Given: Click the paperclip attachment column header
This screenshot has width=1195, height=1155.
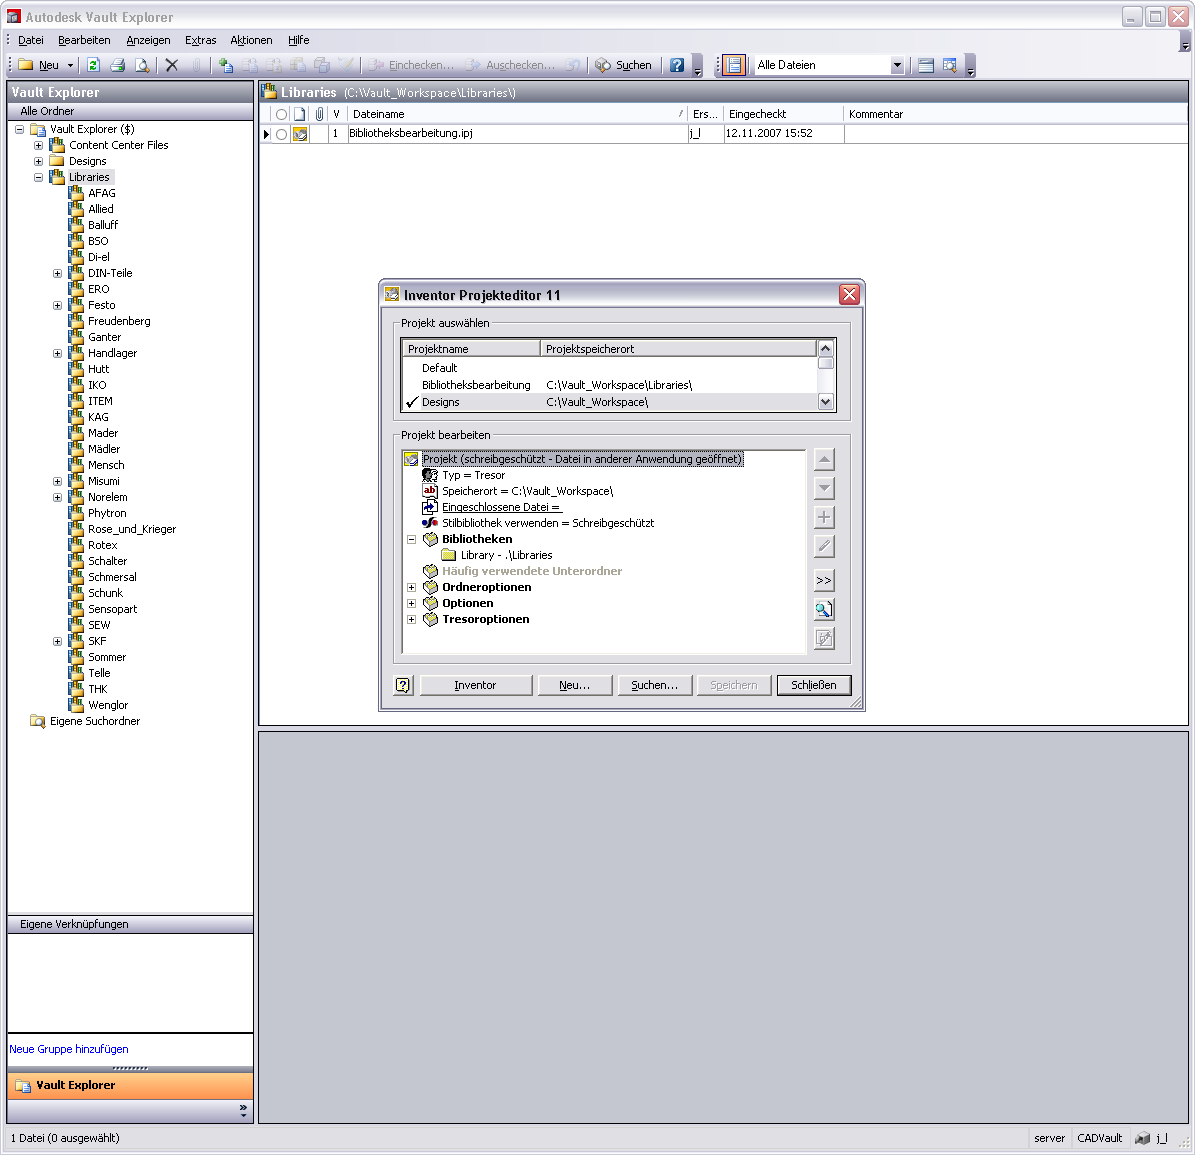Looking at the screenshot, I should click(319, 114).
